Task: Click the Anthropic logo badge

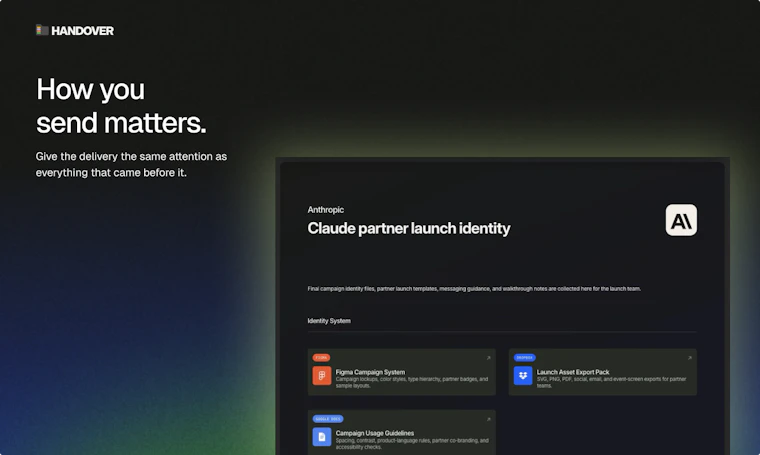Action: [x=681, y=220]
